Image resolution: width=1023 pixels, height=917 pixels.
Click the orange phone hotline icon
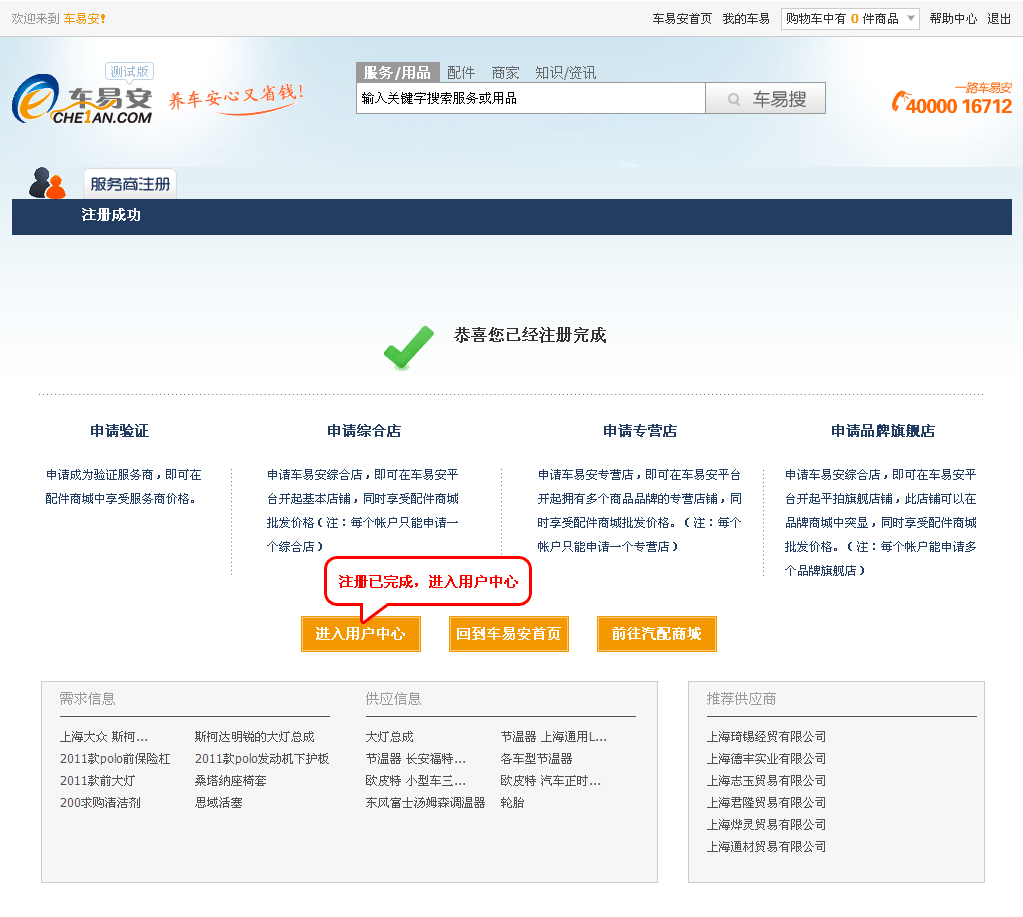pos(901,102)
